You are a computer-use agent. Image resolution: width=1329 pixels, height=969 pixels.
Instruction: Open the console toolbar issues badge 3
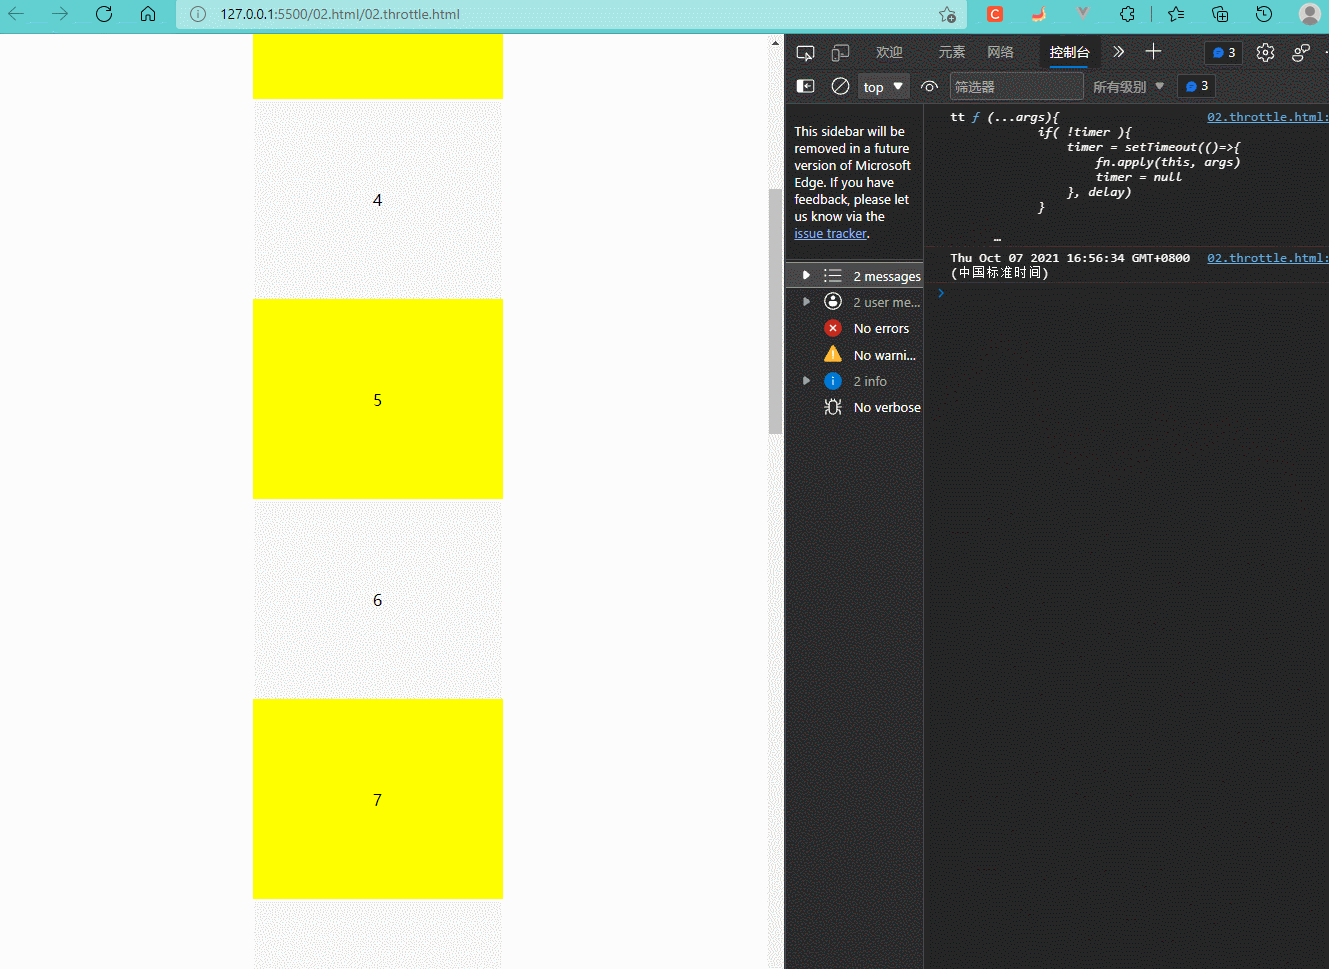(1197, 87)
